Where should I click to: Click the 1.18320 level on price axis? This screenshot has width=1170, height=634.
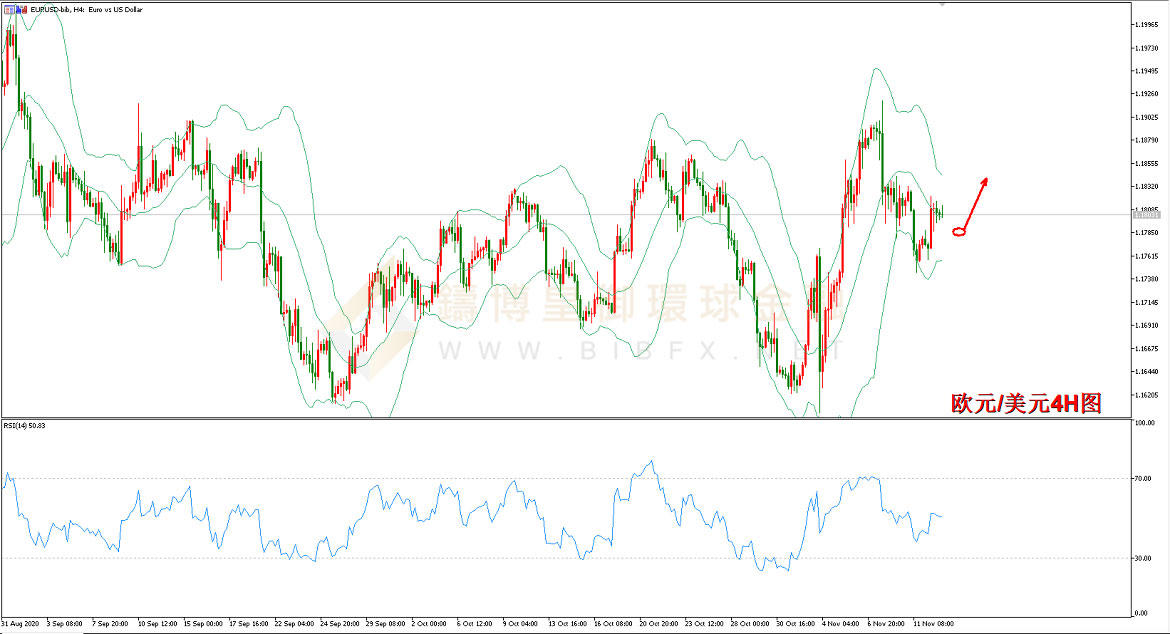click(x=1146, y=187)
